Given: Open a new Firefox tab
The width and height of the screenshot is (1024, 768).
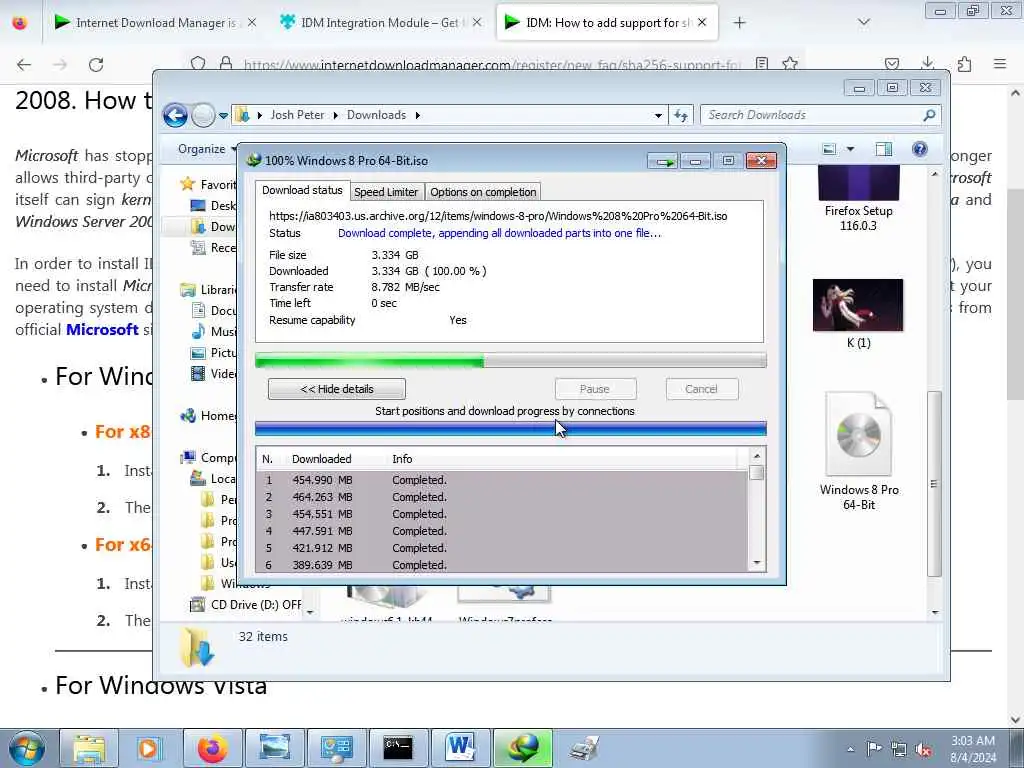Looking at the screenshot, I should pyautogui.click(x=739, y=23).
